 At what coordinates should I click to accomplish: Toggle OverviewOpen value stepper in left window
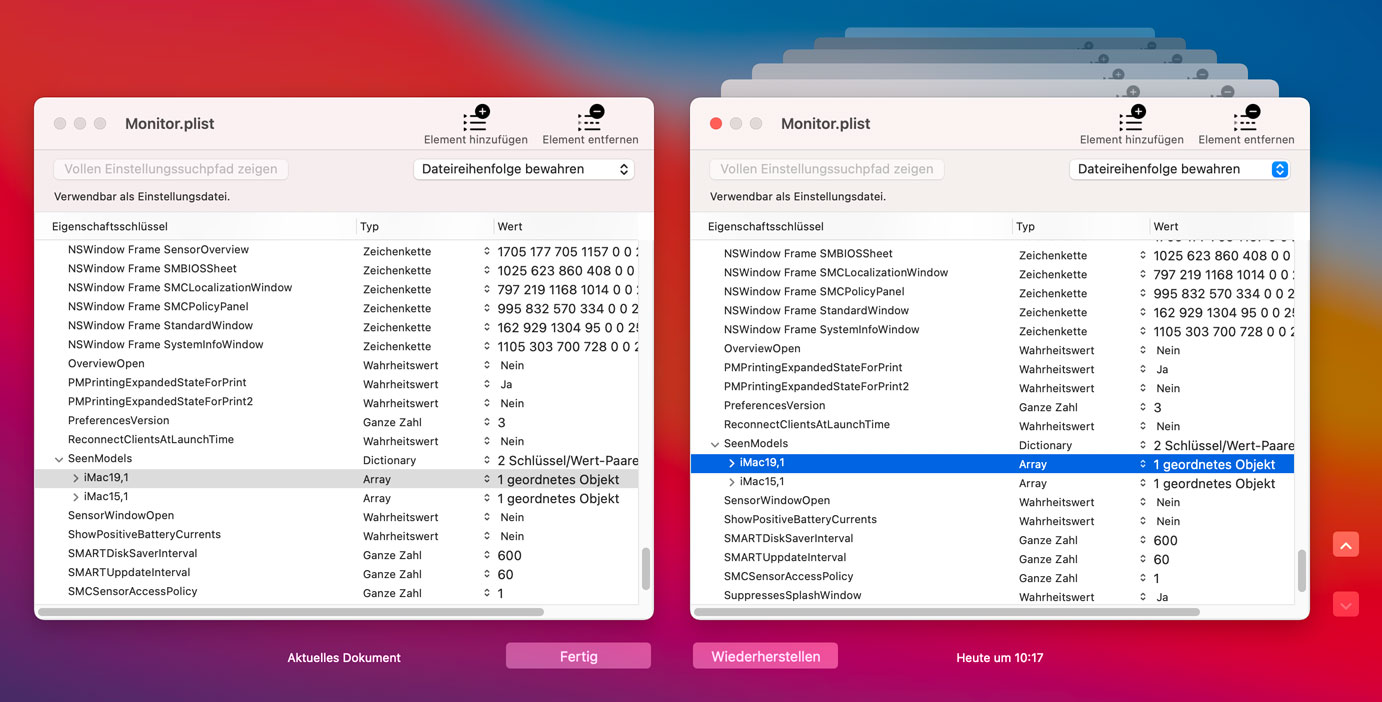point(487,365)
